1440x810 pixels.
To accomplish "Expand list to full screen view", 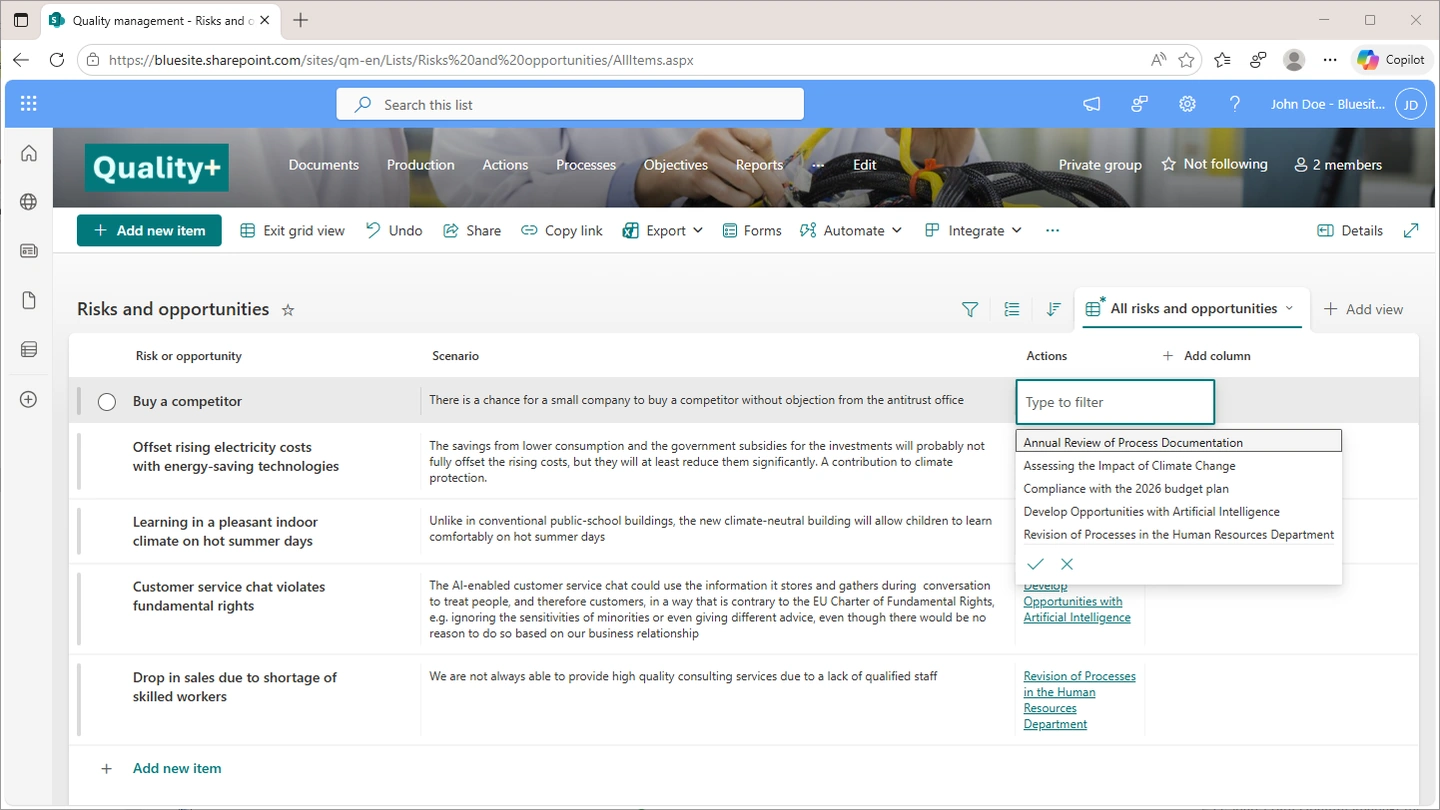I will point(1411,231).
